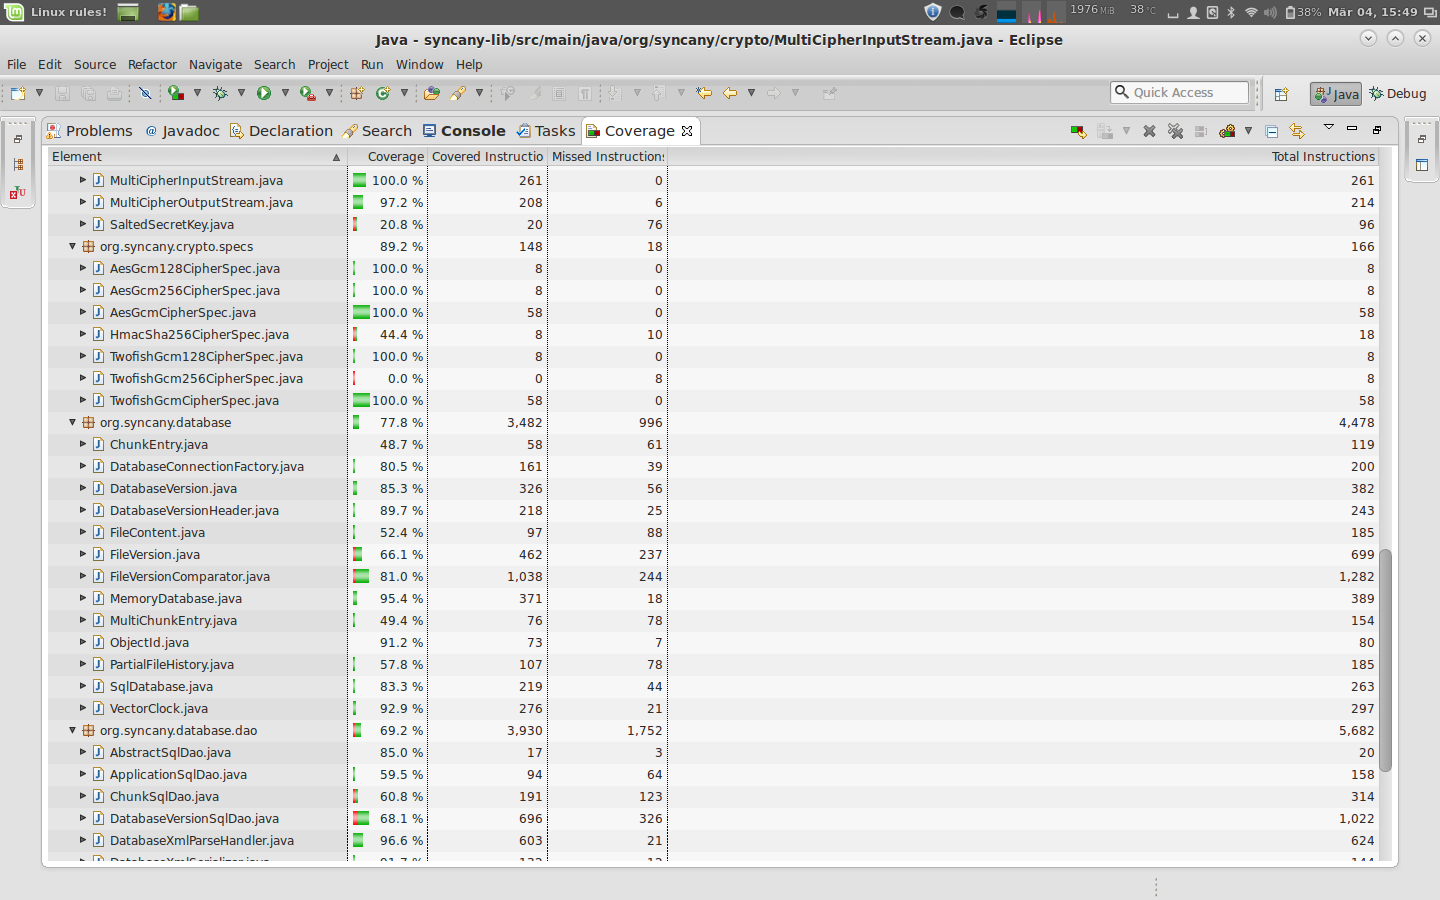Toggle Link with Current Selection in Coverage view

[x=1297, y=131]
